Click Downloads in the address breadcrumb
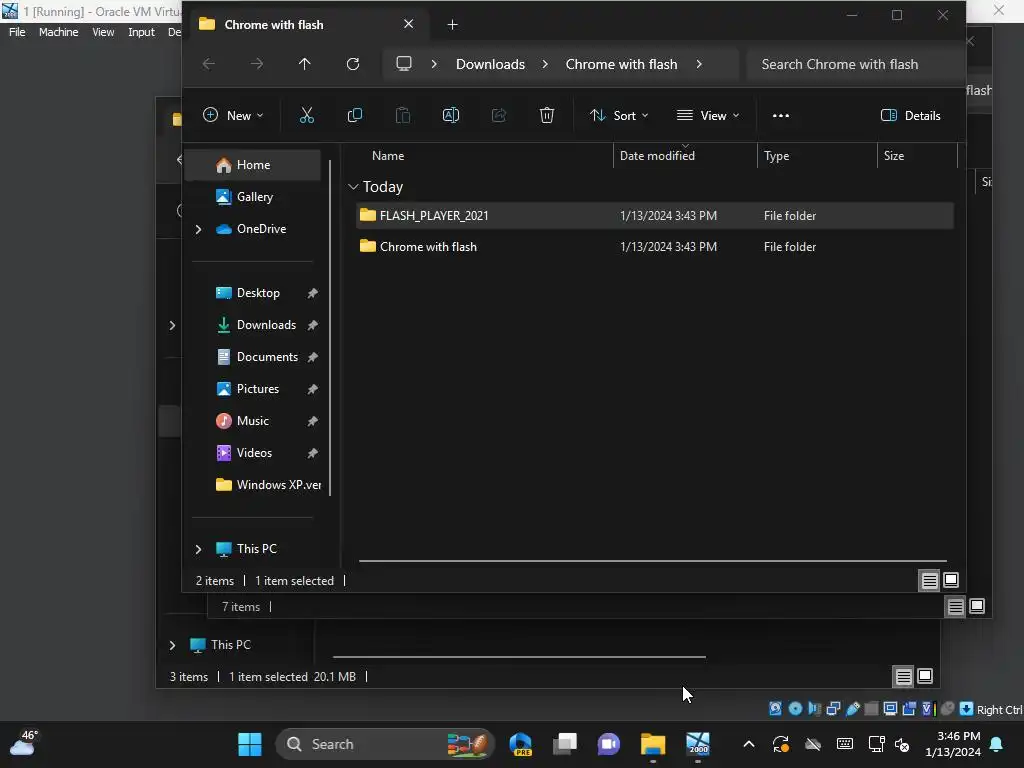Image resolution: width=1024 pixels, height=768 pixels. (490, 64)
